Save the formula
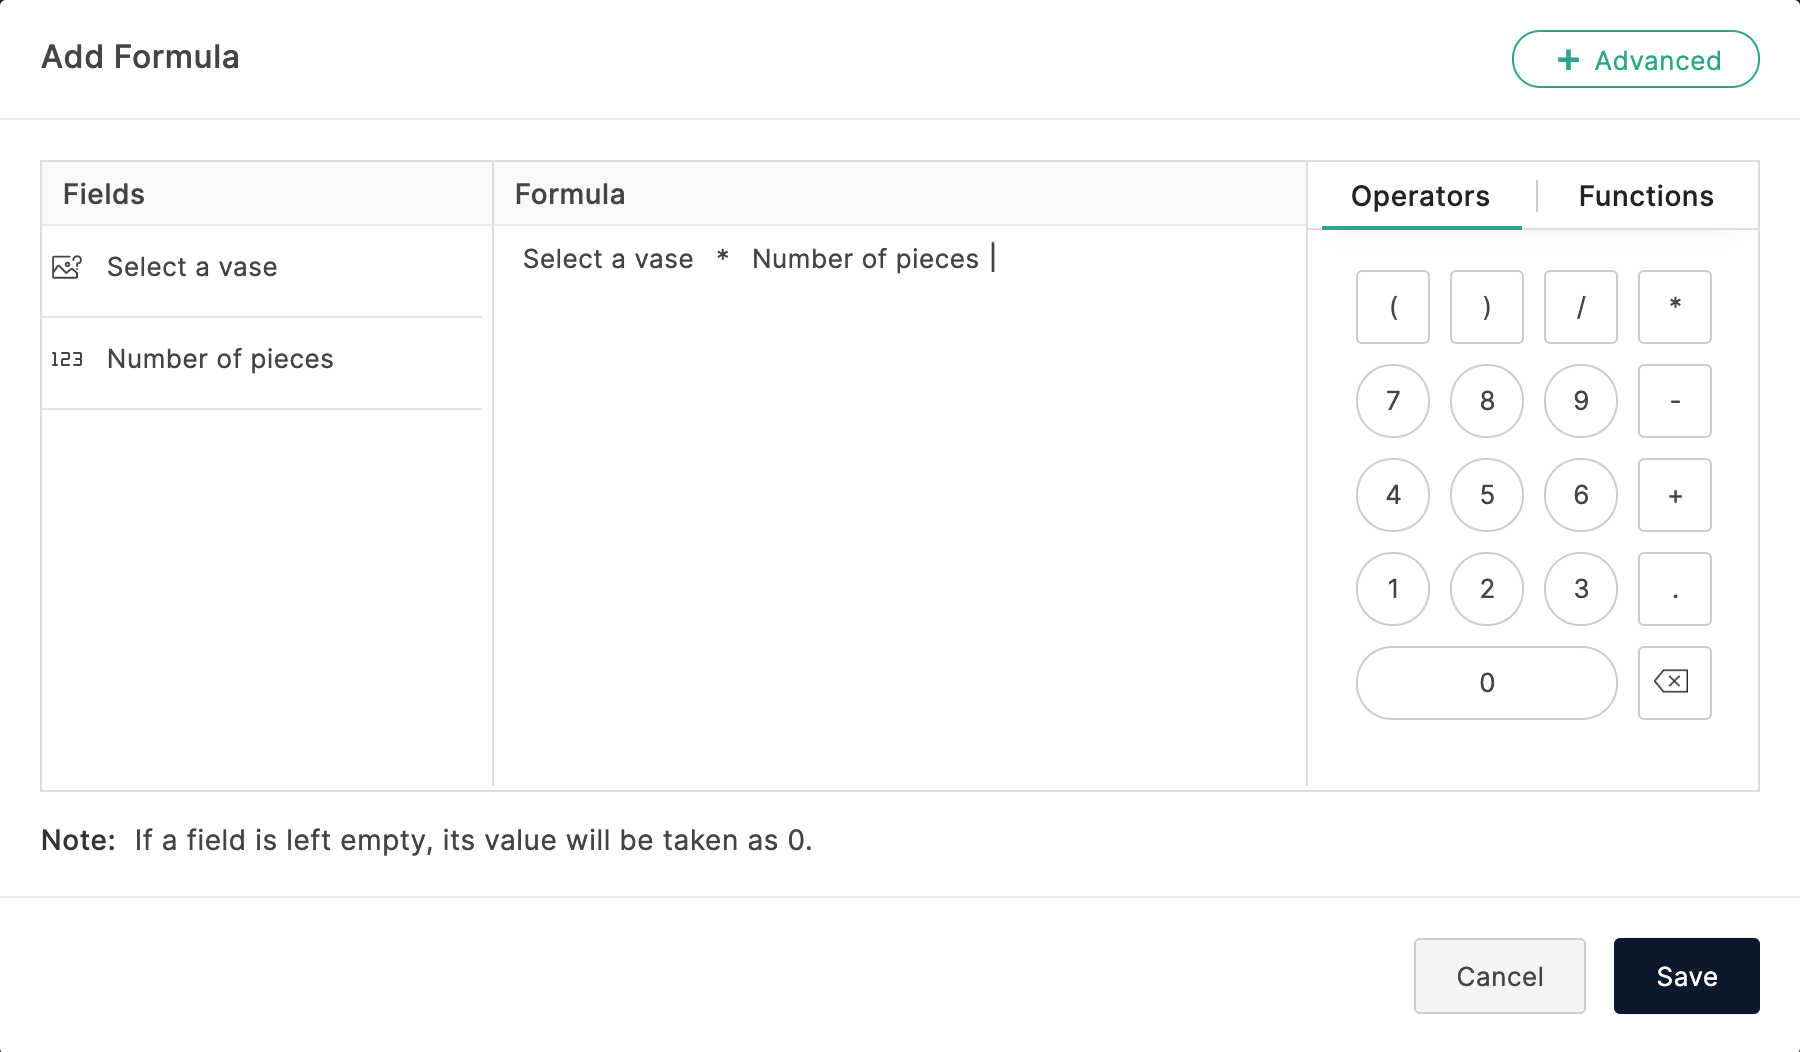1800x1052 pixels. coord(1686,976)
